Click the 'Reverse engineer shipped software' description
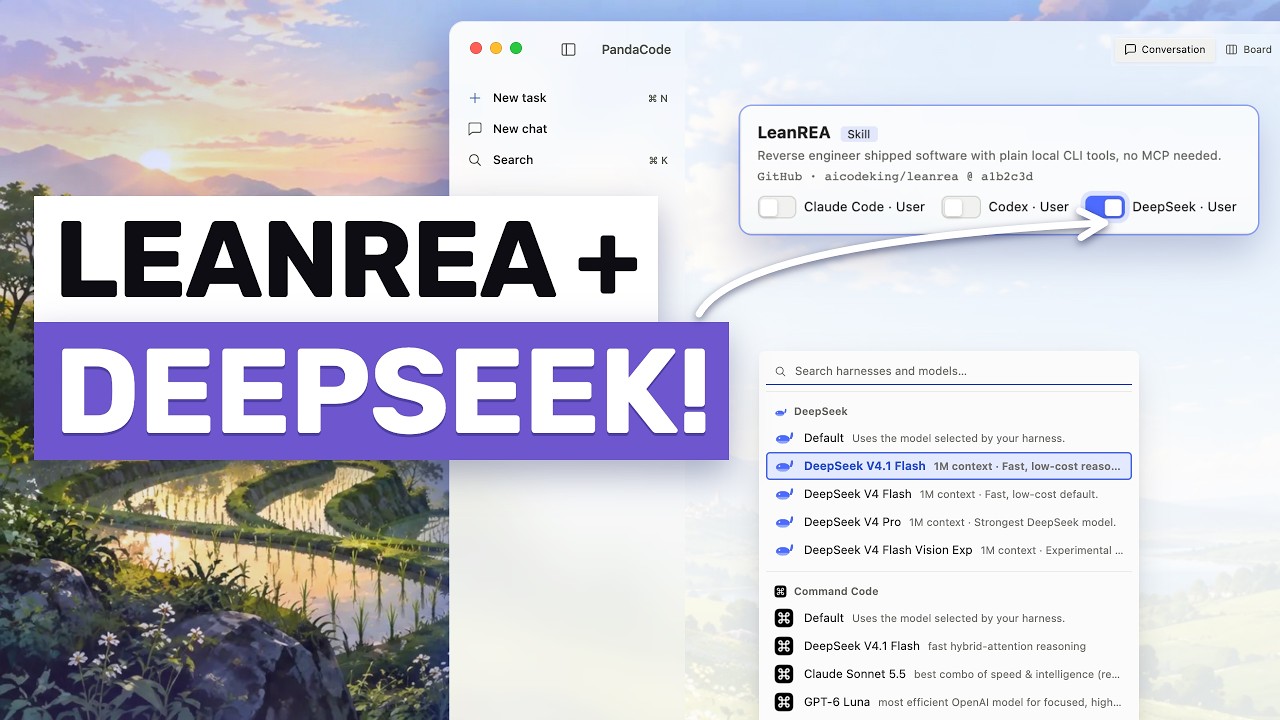This screenshot has width=1280, height=720. click(989, 156)
